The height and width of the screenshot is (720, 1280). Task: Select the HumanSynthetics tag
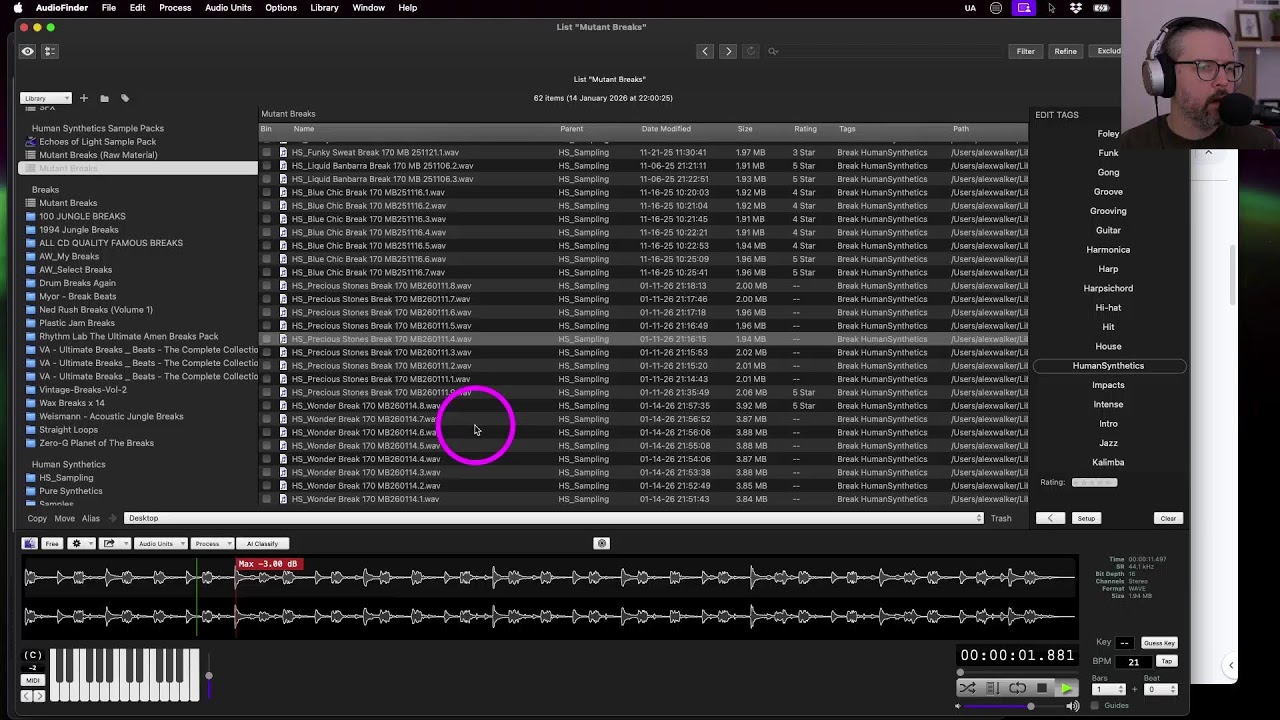[x=1108, y=366]
